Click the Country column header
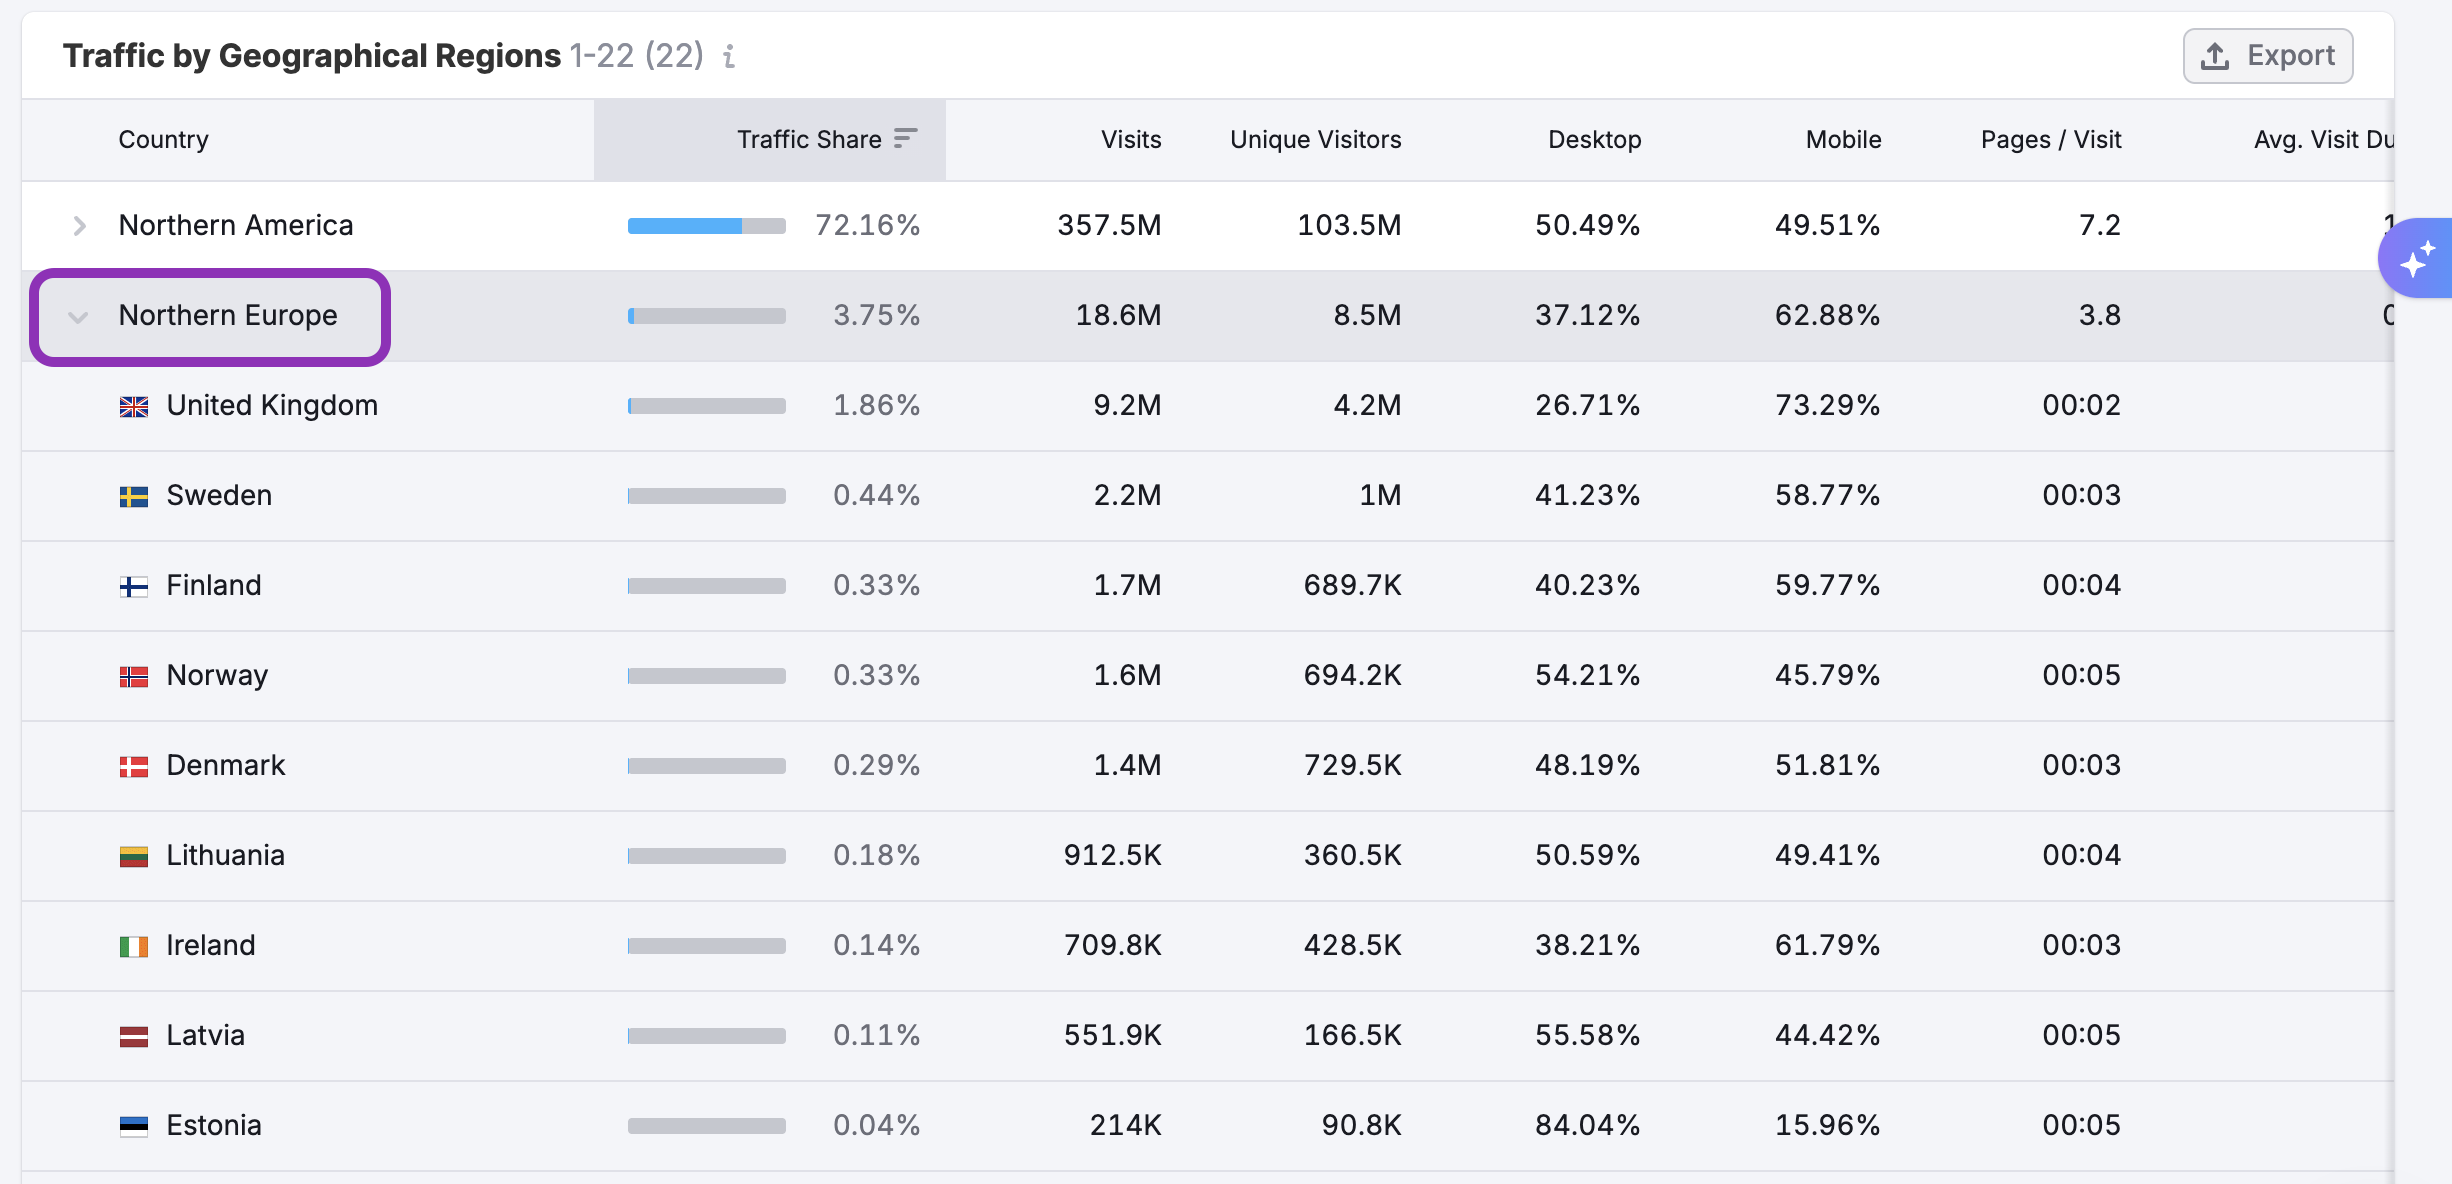 pyautogui.click(x=163, y=140)
